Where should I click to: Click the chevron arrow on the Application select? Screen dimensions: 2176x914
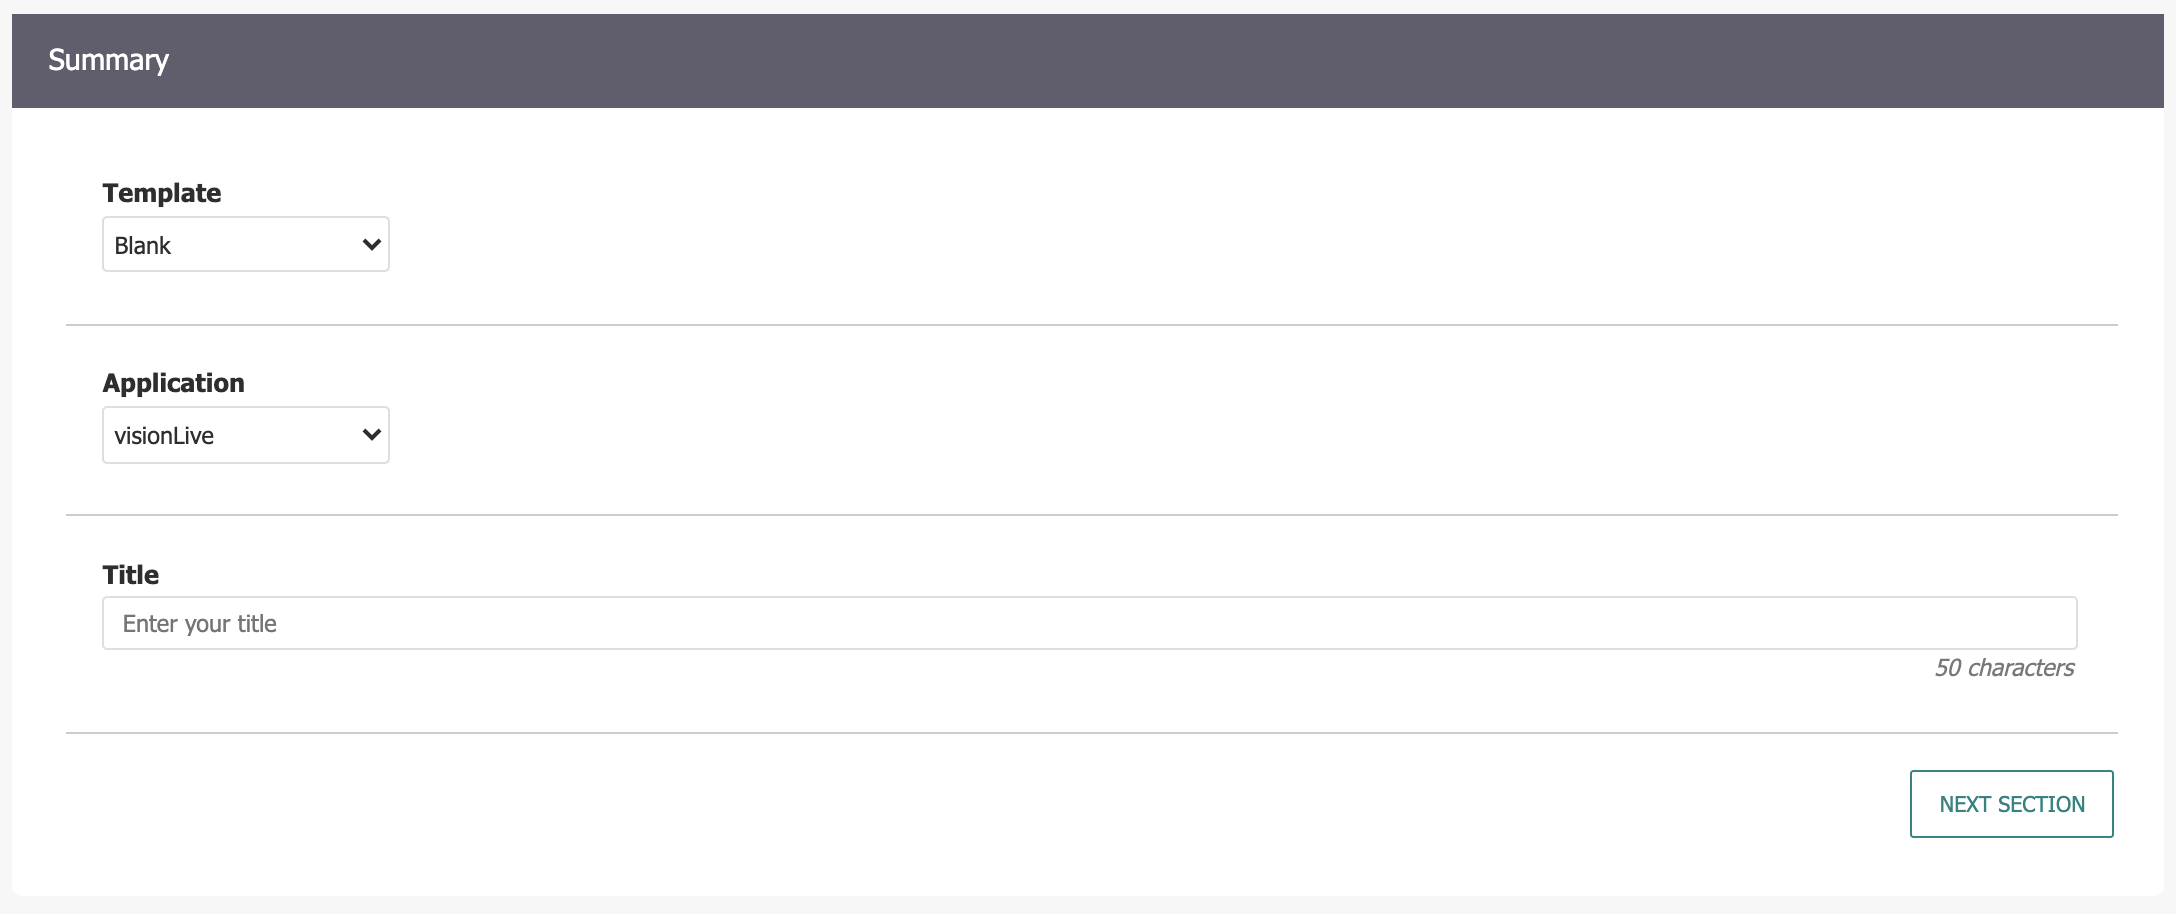tap(371, 435)
